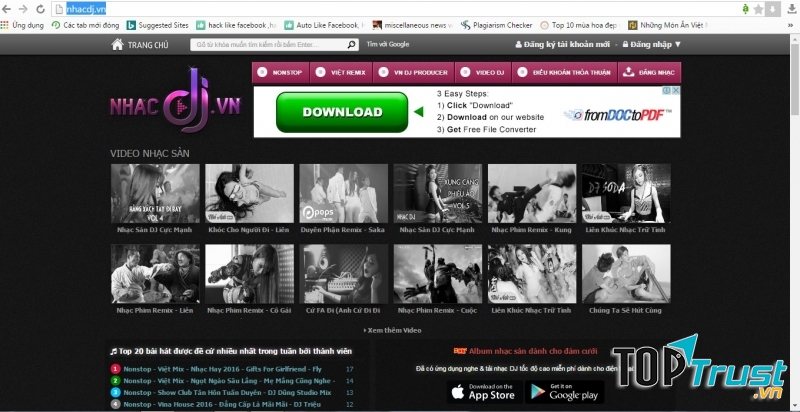Open Những Món Ăn Việt bookmark
Image resolution: width=800 pixels, height=412 pixels.
pyautogui.click(x=668, y=25)
